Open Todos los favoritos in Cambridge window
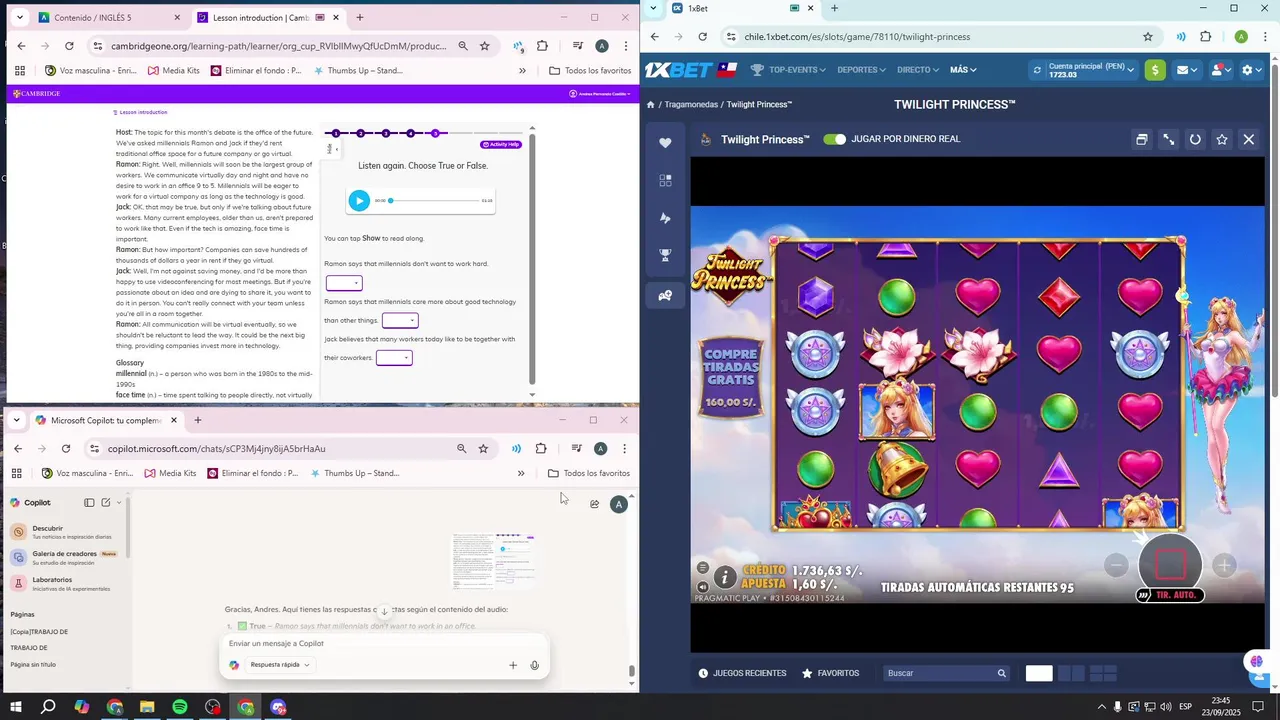The image size is (1280, 720). point(590,71)
